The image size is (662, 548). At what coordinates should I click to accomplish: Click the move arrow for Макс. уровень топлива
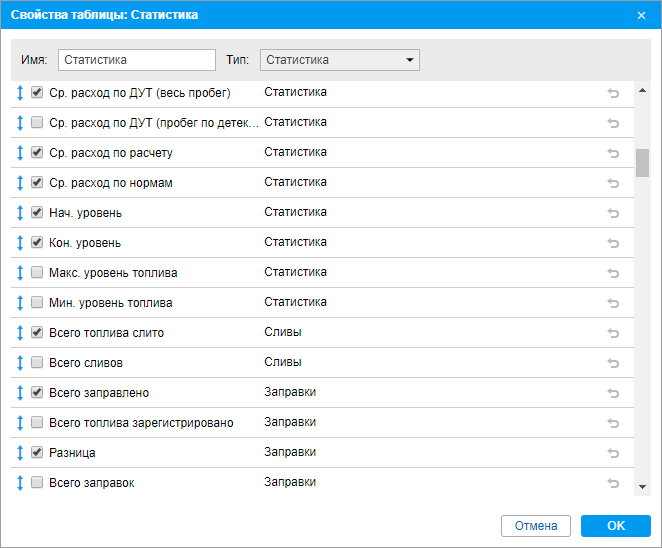(20, 273)
